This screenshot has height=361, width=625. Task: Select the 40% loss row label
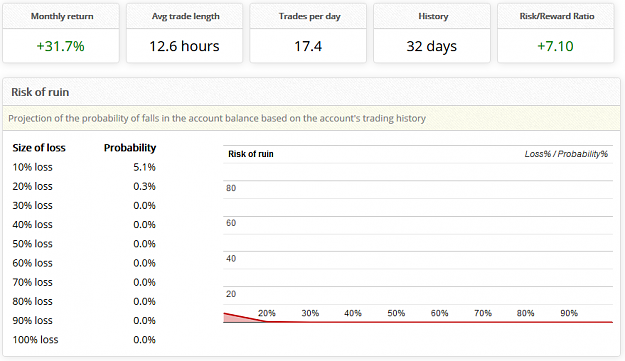point(33,224)
